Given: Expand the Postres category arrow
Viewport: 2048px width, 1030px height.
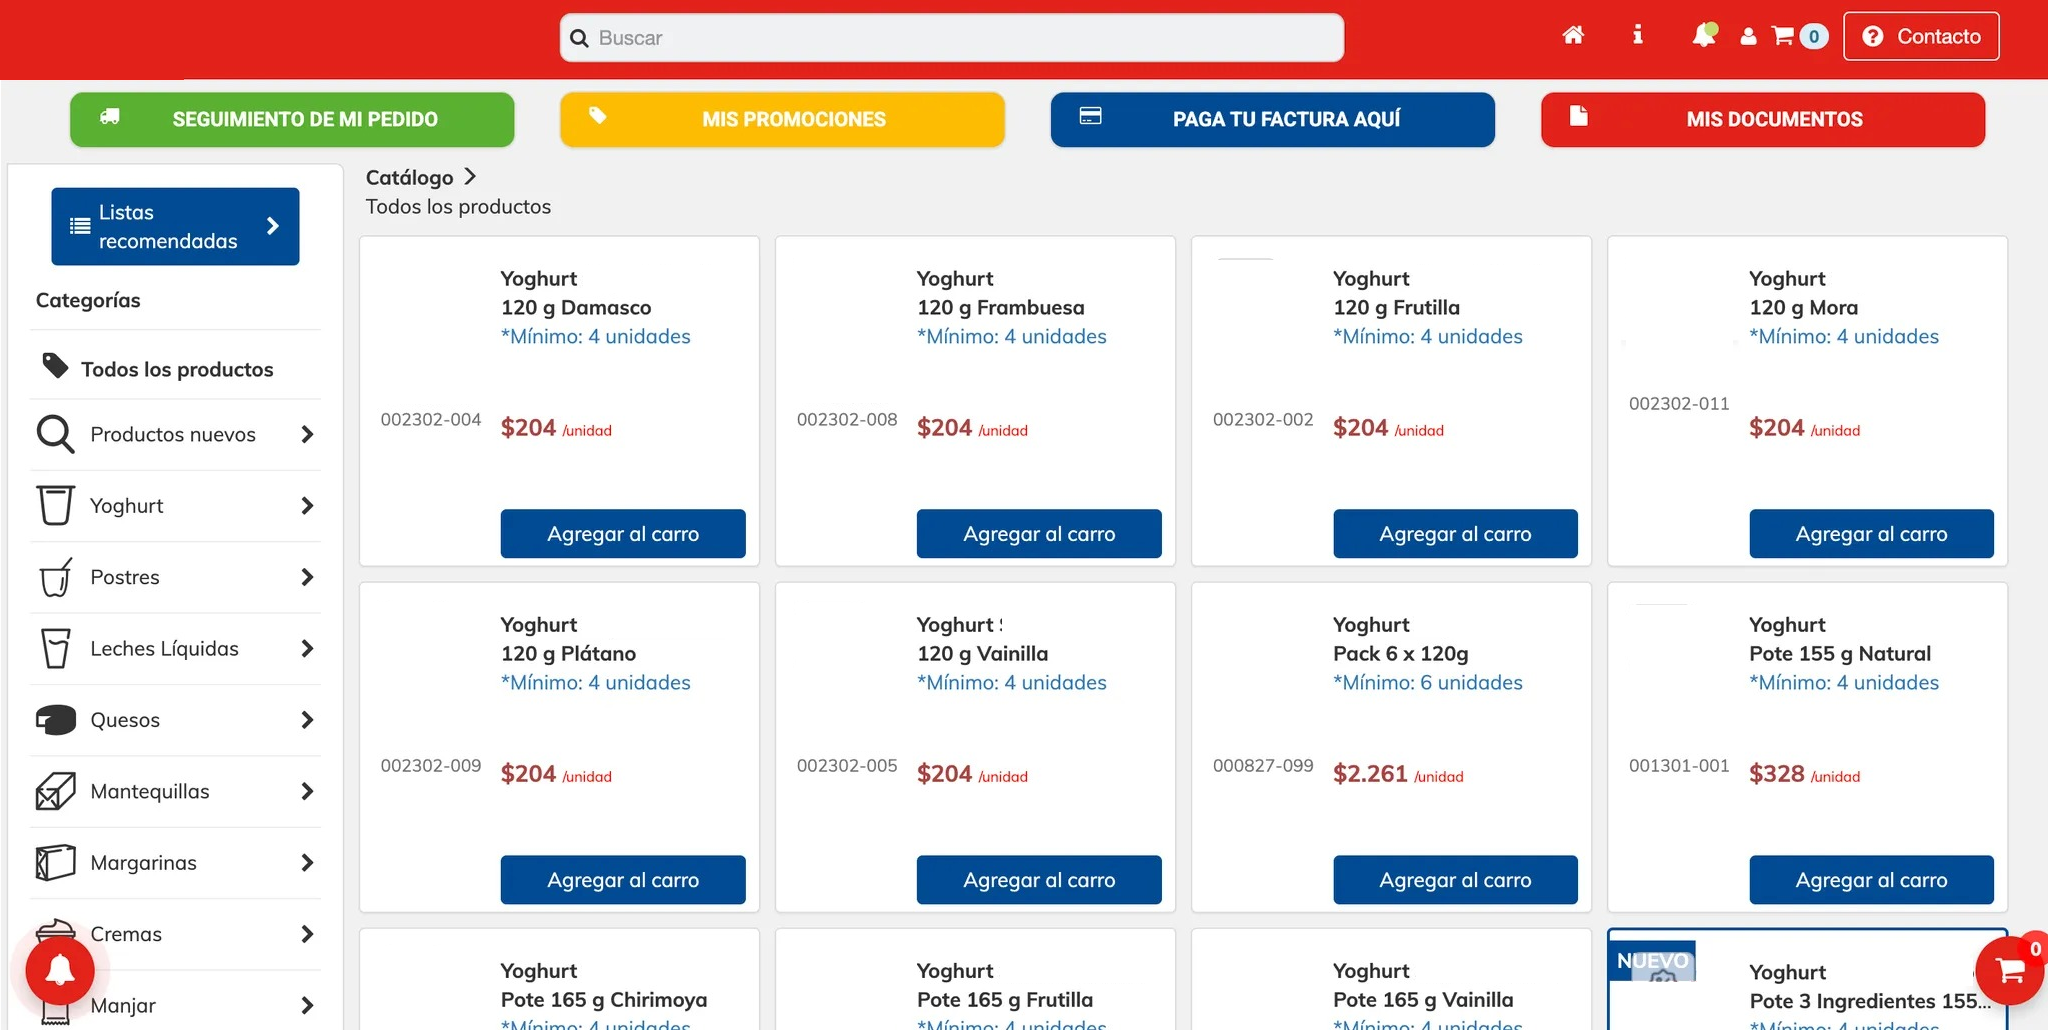Looking at the screenshot, I should point(307,577).
